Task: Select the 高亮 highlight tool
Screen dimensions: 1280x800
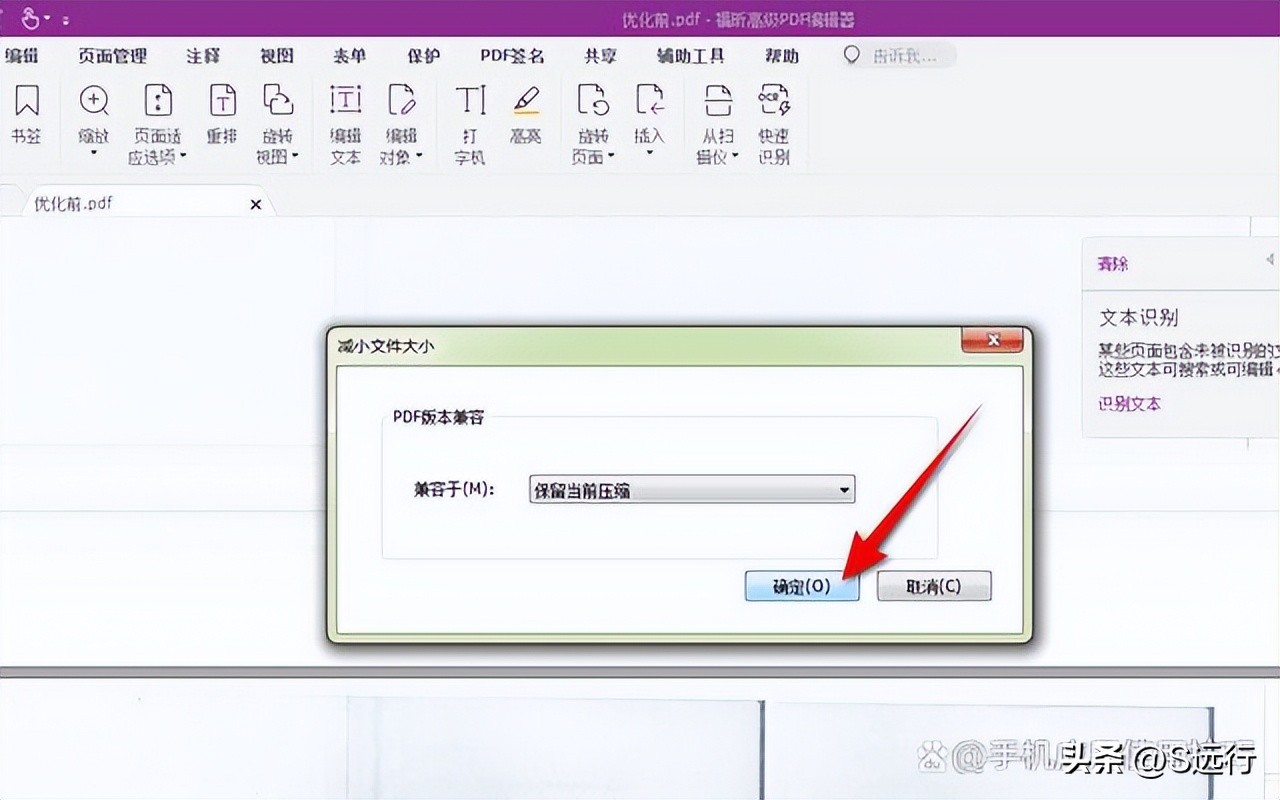Action: point(527,110)
